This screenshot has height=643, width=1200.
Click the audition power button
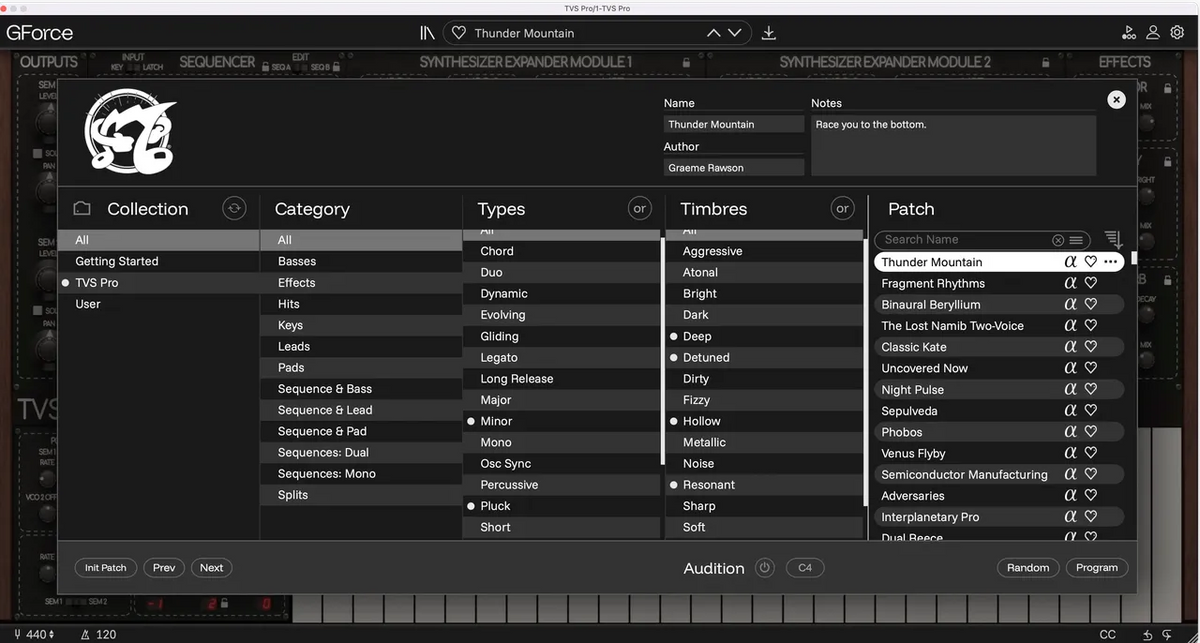765,568
